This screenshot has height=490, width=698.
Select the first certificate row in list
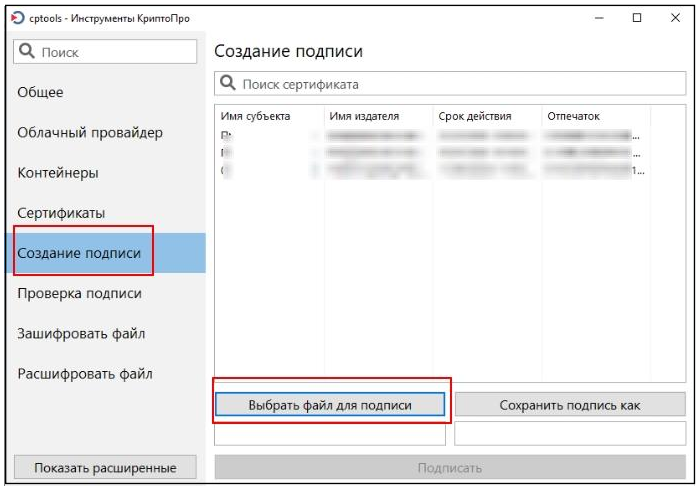click(430, 135)
